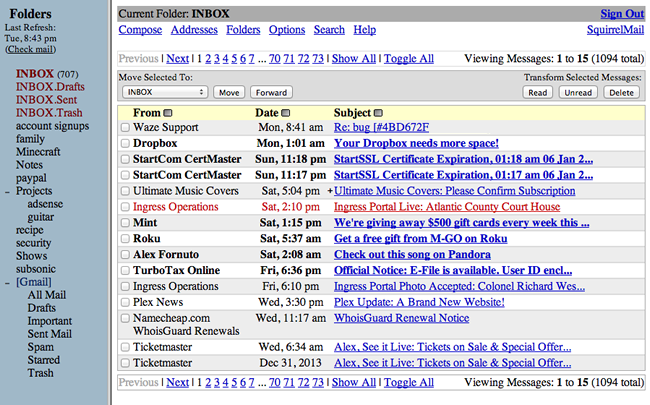Image resolution: width=650 pixels, height=405 pixels.
Task: Go to Options in the top menu
Action: point(287,31)
